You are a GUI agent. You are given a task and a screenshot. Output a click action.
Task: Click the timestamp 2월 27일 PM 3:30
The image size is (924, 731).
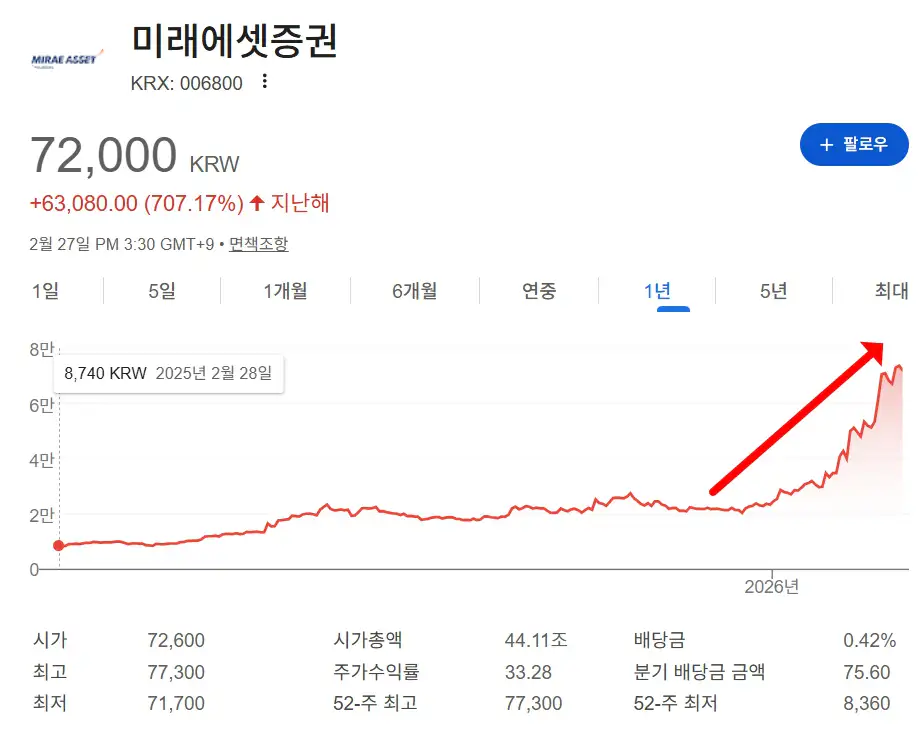coord(121,244)
